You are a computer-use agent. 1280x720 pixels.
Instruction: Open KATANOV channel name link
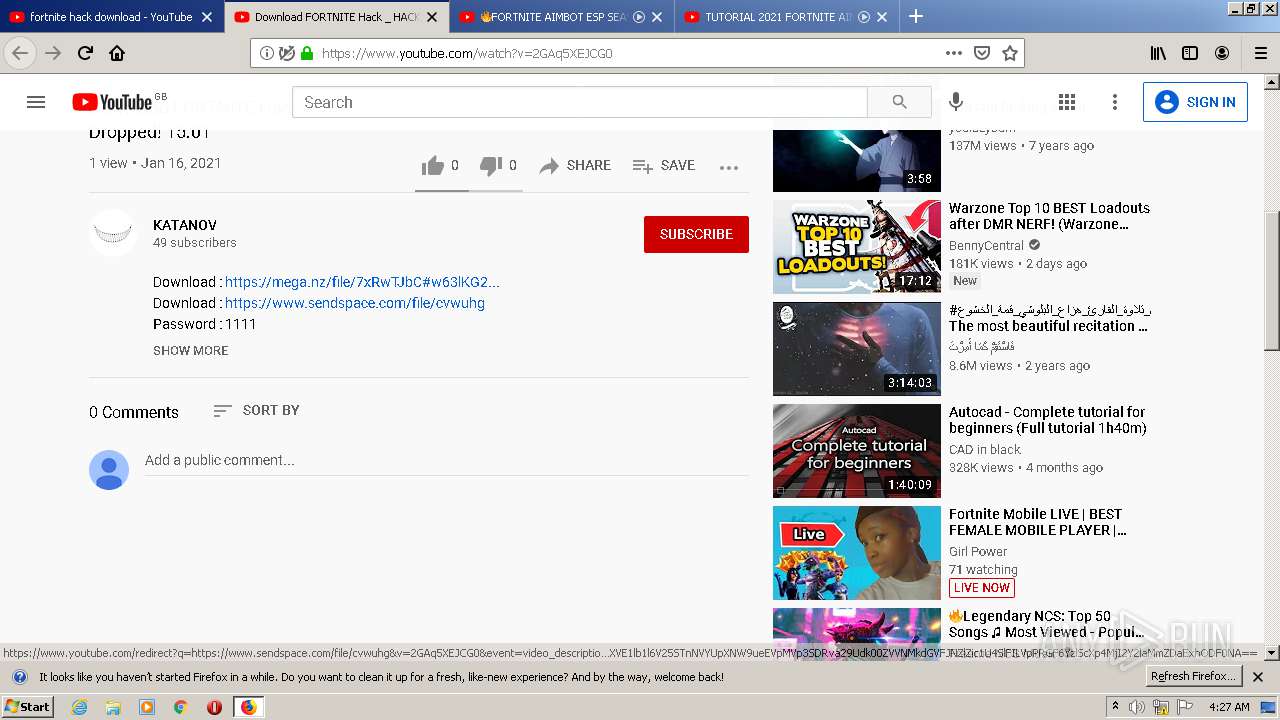pyautogui.click(x=185, y=225)
